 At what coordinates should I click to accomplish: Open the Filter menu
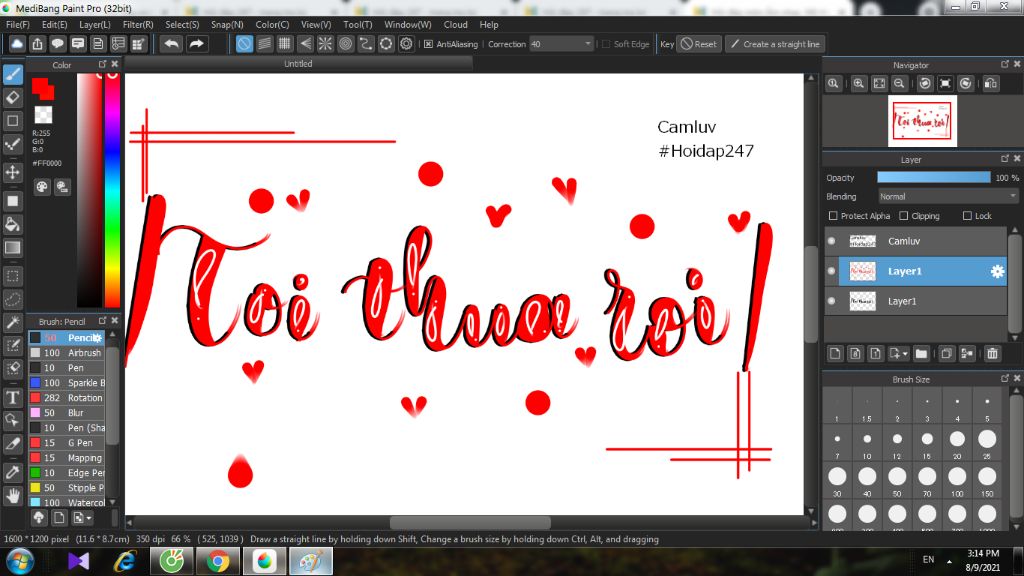coord(138,25)
